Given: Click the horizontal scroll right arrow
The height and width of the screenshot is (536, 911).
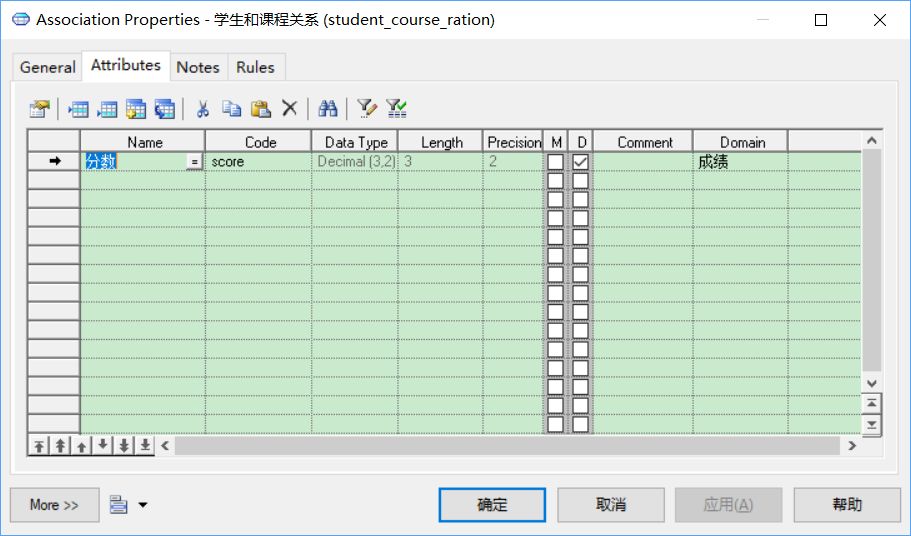Looking at the screenshot, I should [x=852, y=446].
